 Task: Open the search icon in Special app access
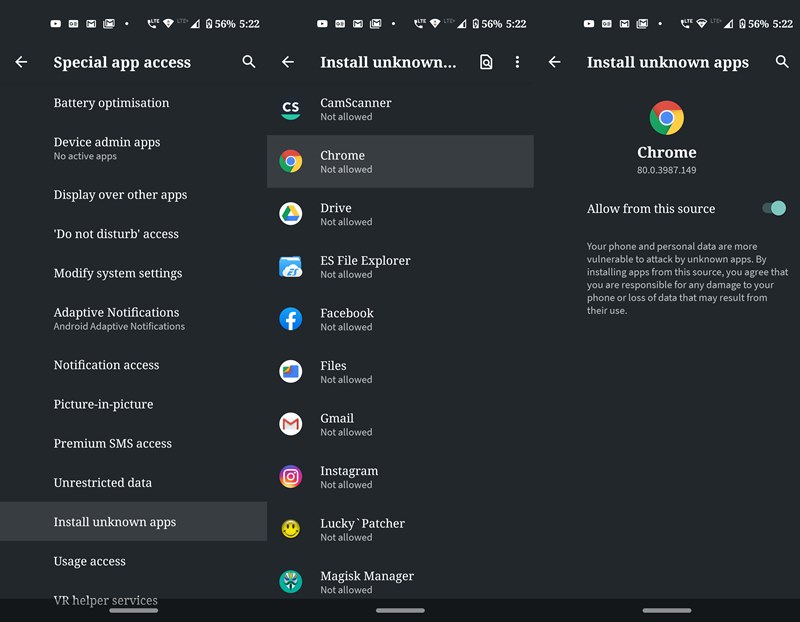click(x=248, y=62)
